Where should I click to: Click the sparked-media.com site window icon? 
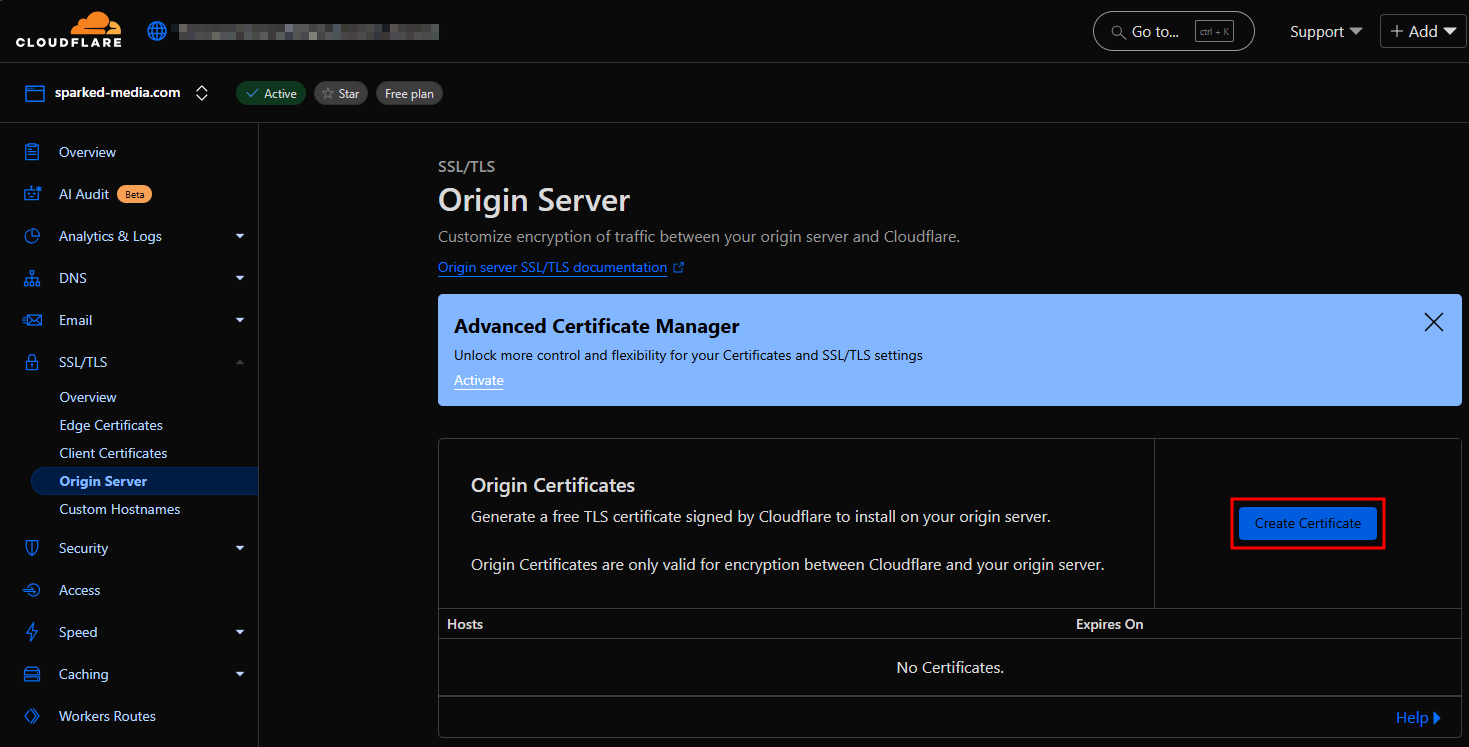tap(35, 93)
